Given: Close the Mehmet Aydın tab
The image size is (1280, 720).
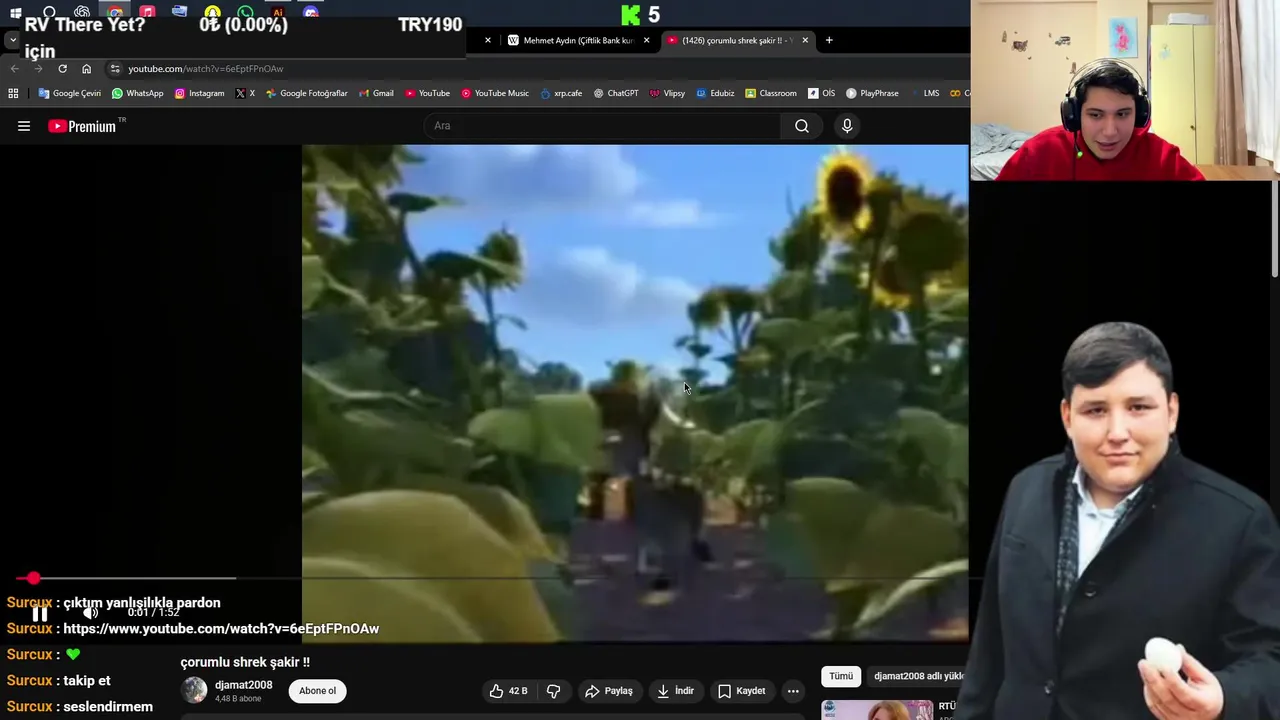Looking at the screenshot, I should 646,40.
